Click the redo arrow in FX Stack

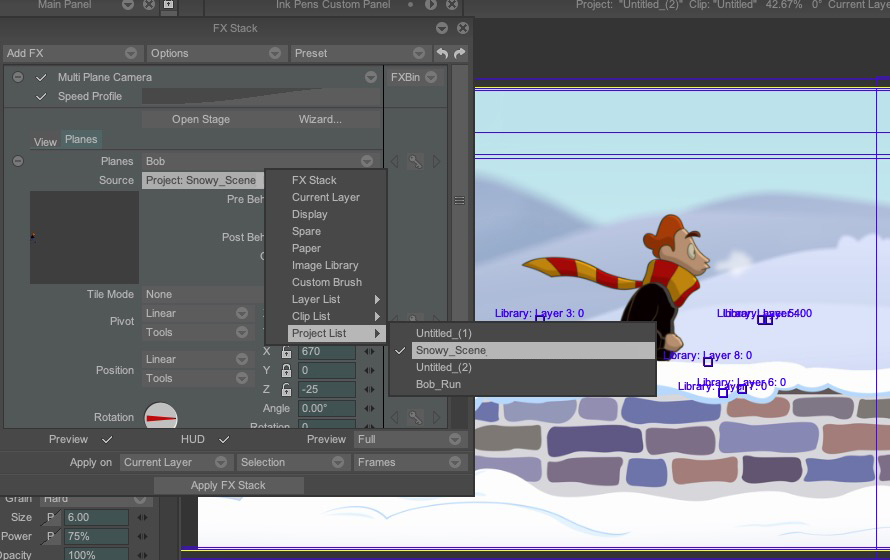[460, 53]
